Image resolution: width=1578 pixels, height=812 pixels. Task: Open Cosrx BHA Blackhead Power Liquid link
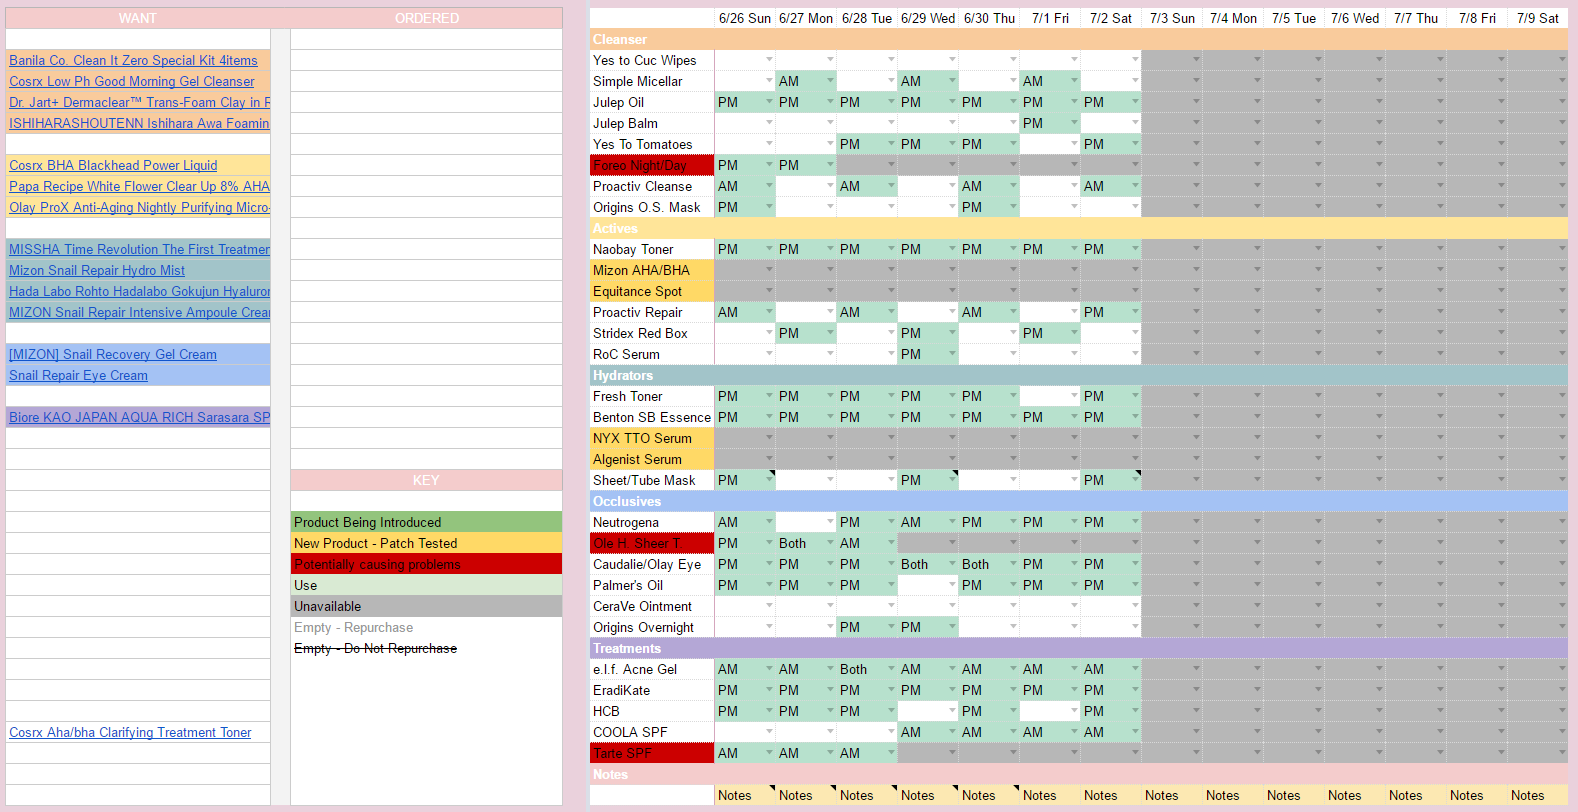pyautogui.click(x=113, y=165)
